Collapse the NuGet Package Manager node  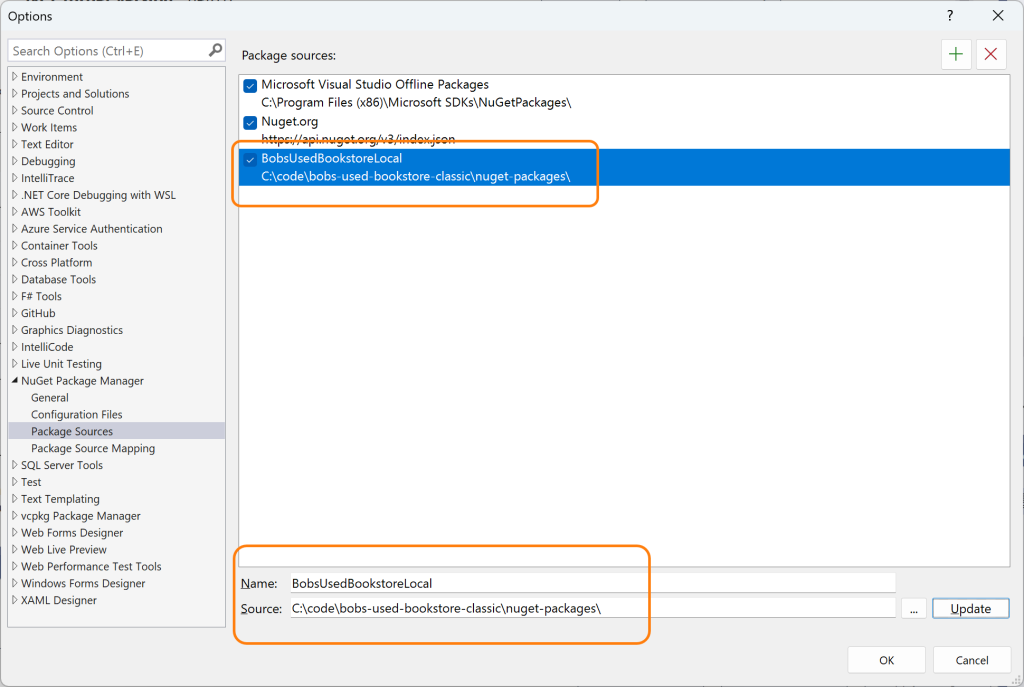coord(13,380)
